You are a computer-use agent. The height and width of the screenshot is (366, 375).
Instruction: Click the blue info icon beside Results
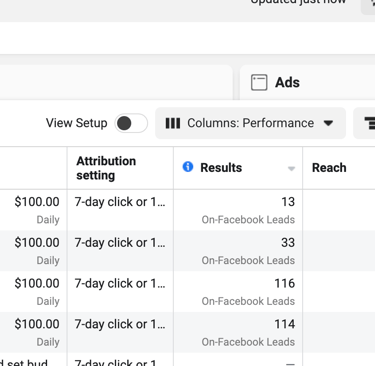point(188,167)
